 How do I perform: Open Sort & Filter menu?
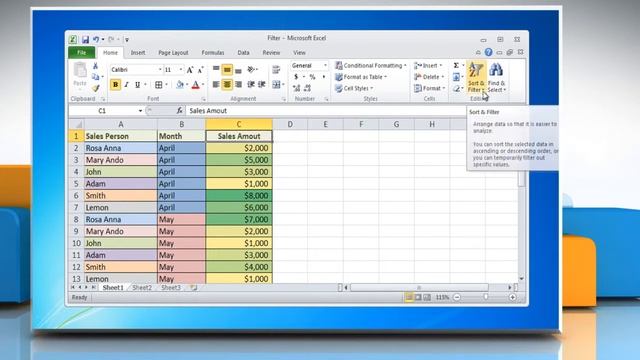(x=476, y=77)
